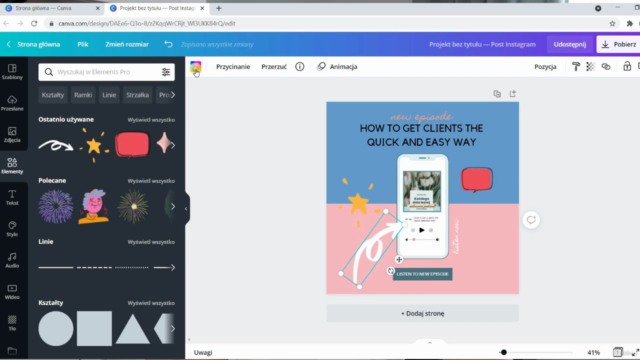The width and height of the screenshot is (640, 360).
Task: Click the rotate handle of selected arrow
Action: pyautogui.click(x=391, y=271)
